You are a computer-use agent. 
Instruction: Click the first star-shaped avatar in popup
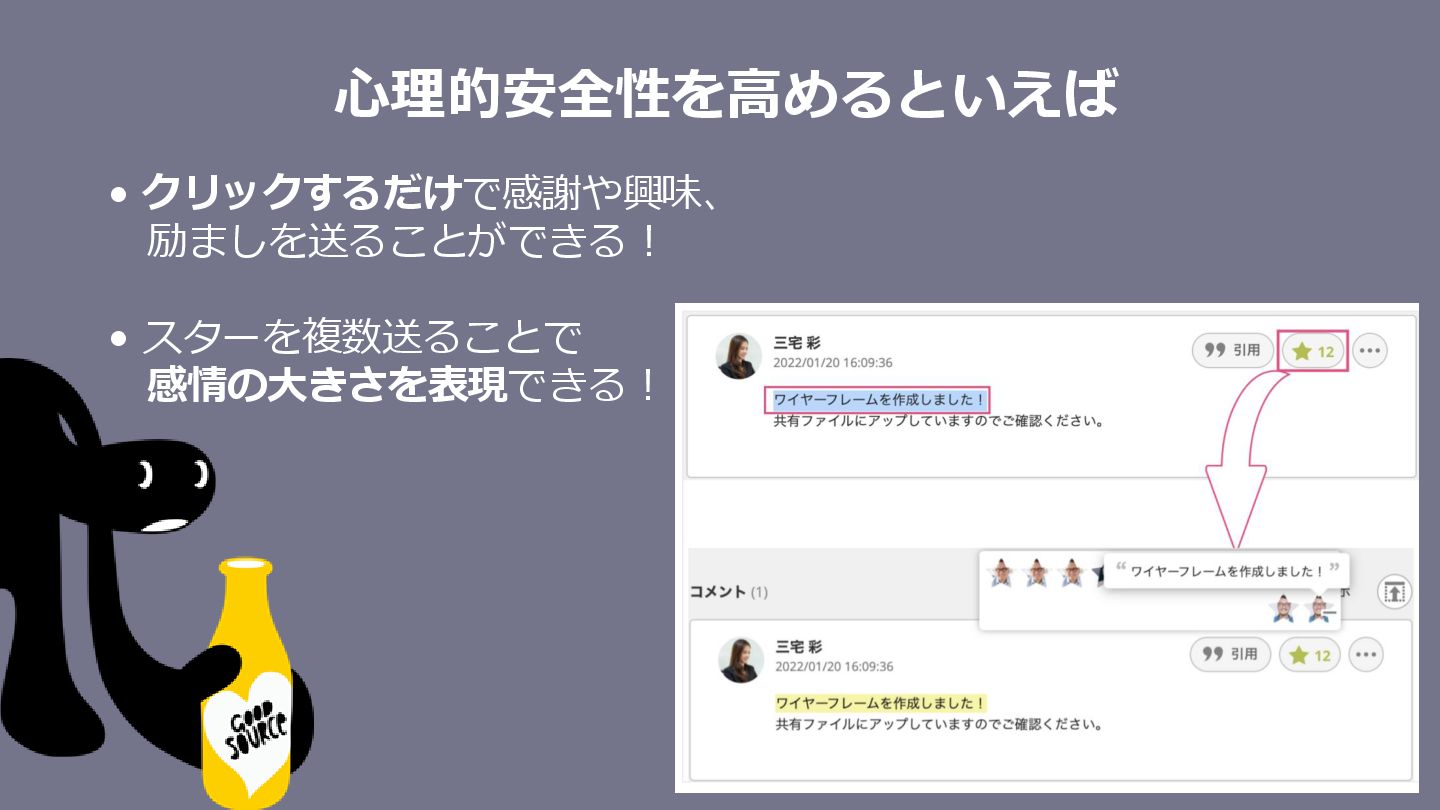point(1001,573)
